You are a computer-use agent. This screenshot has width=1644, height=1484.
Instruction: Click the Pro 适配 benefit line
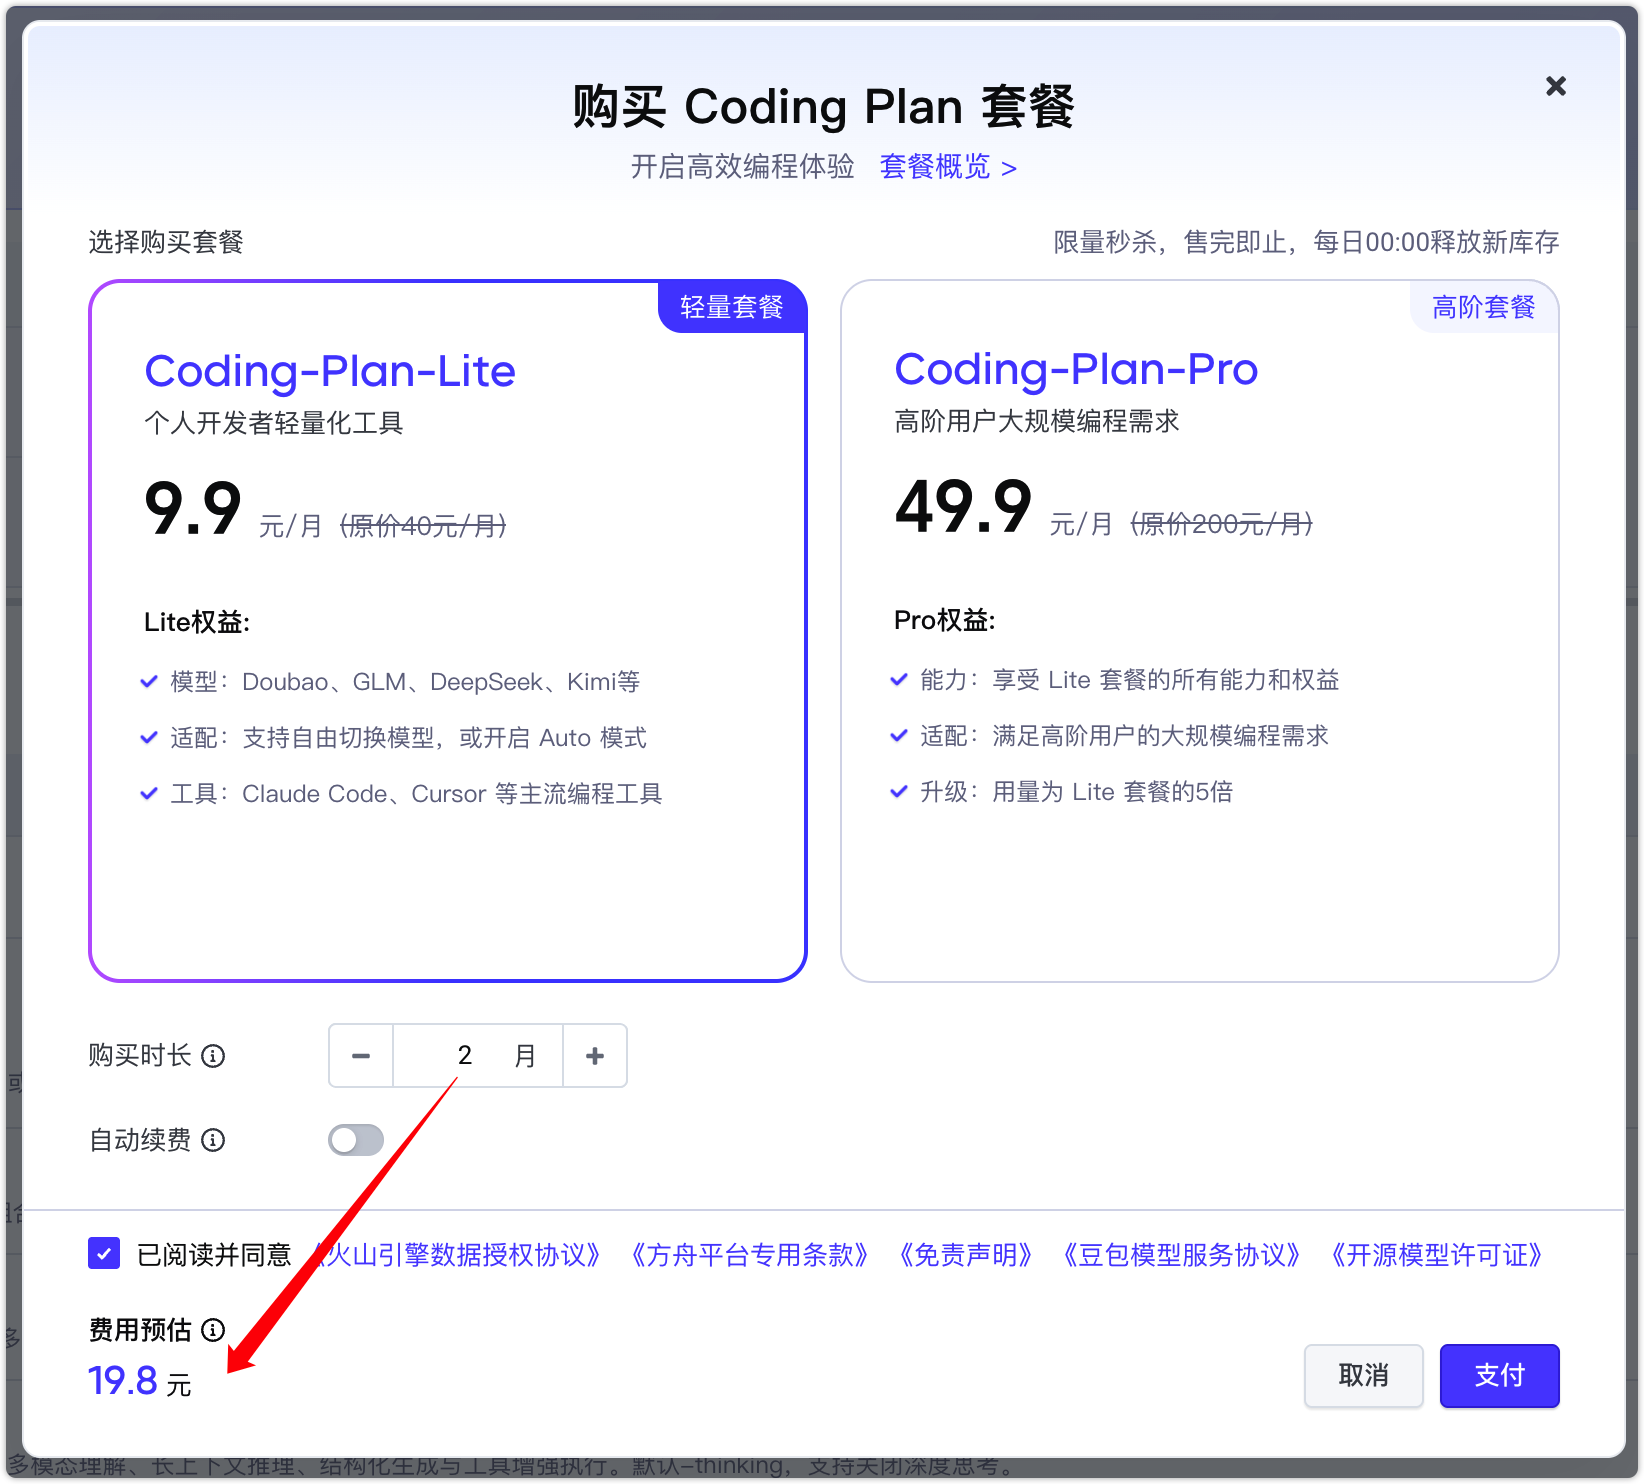click(1109, 736)
